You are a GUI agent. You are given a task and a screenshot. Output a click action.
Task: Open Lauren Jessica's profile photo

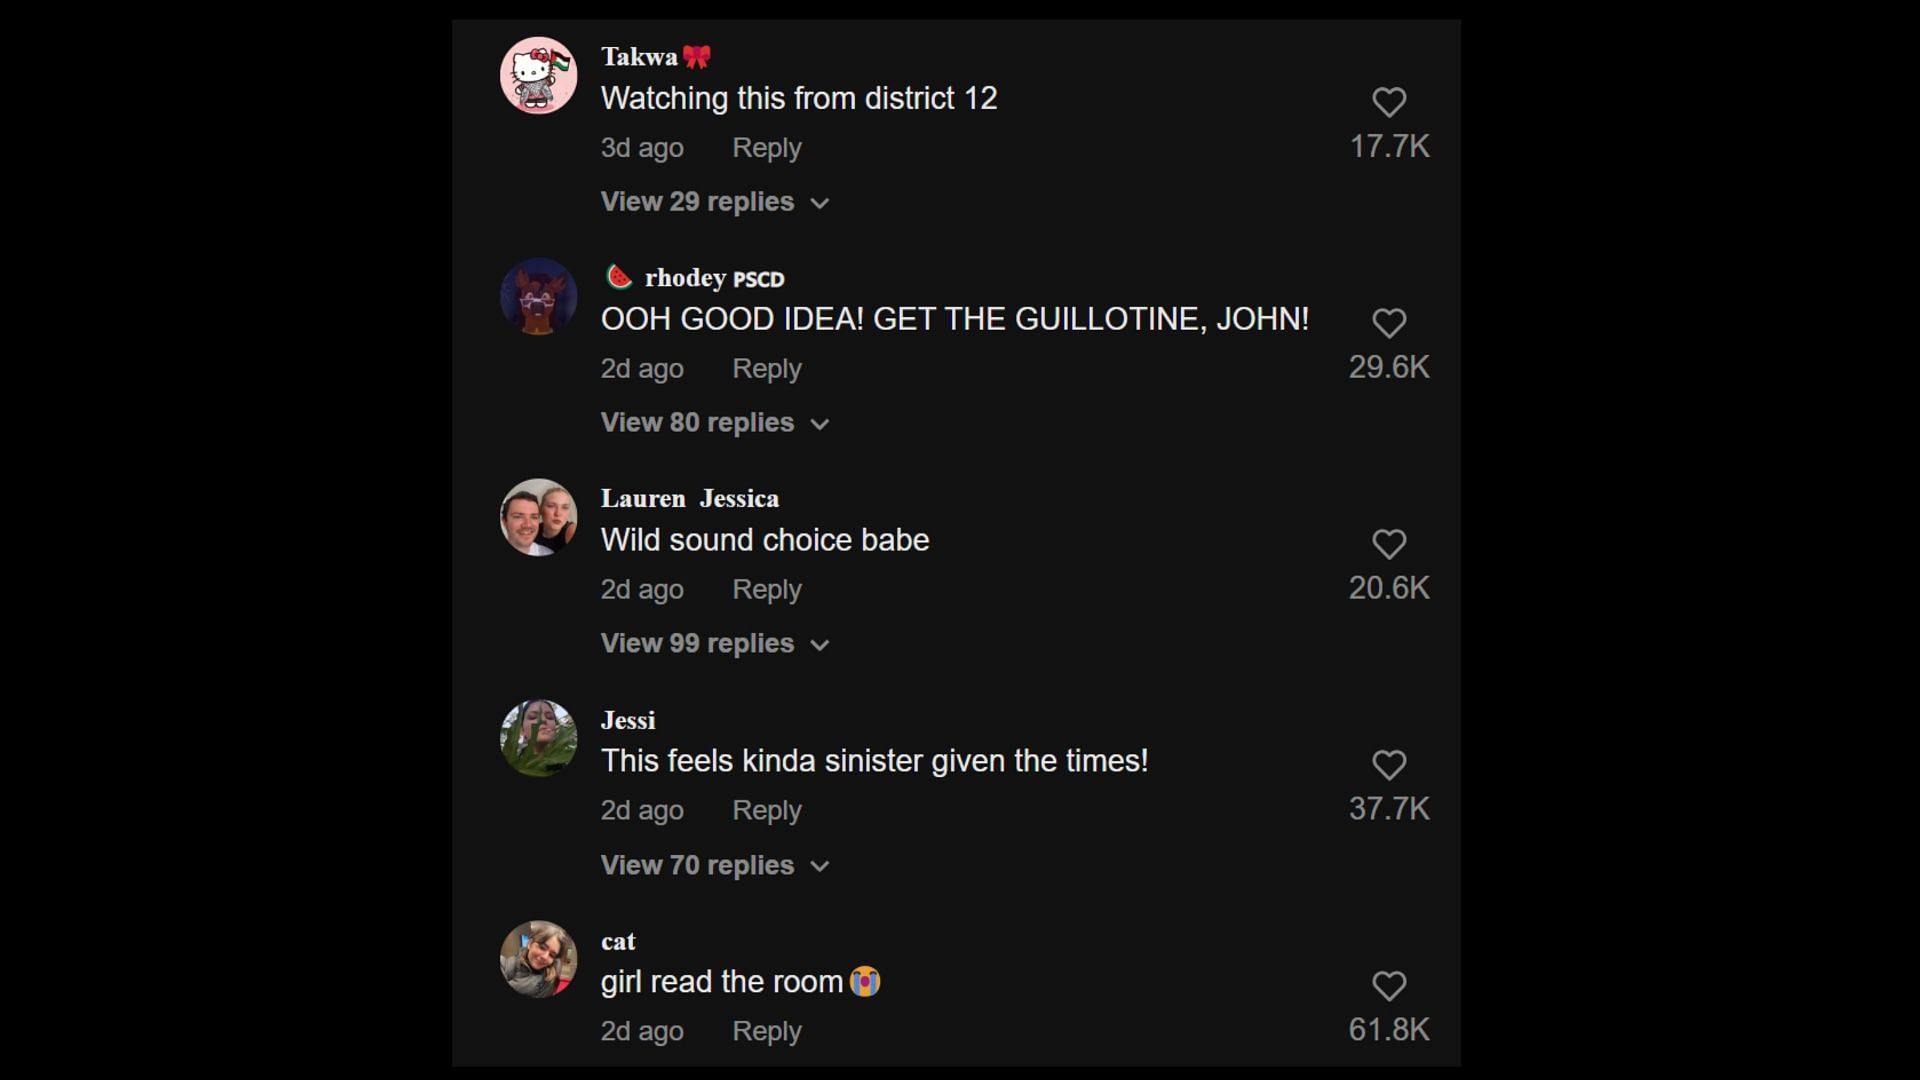pos(538,517)
